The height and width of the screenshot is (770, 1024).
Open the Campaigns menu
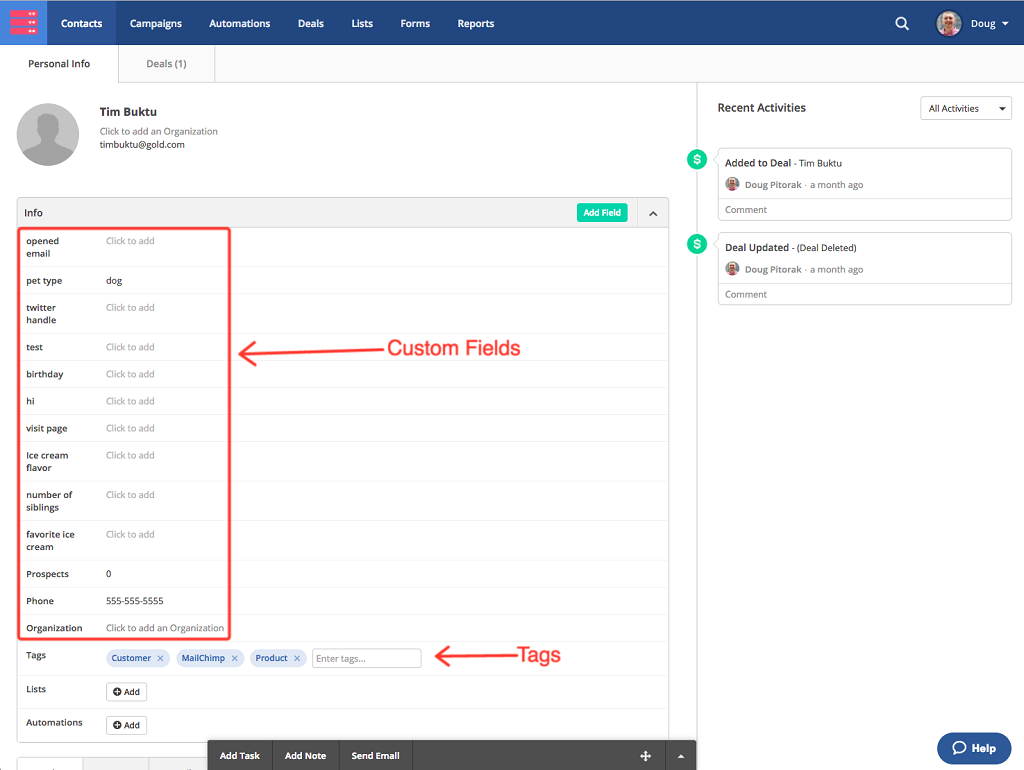pyautogui.click(x=156, y=24)
